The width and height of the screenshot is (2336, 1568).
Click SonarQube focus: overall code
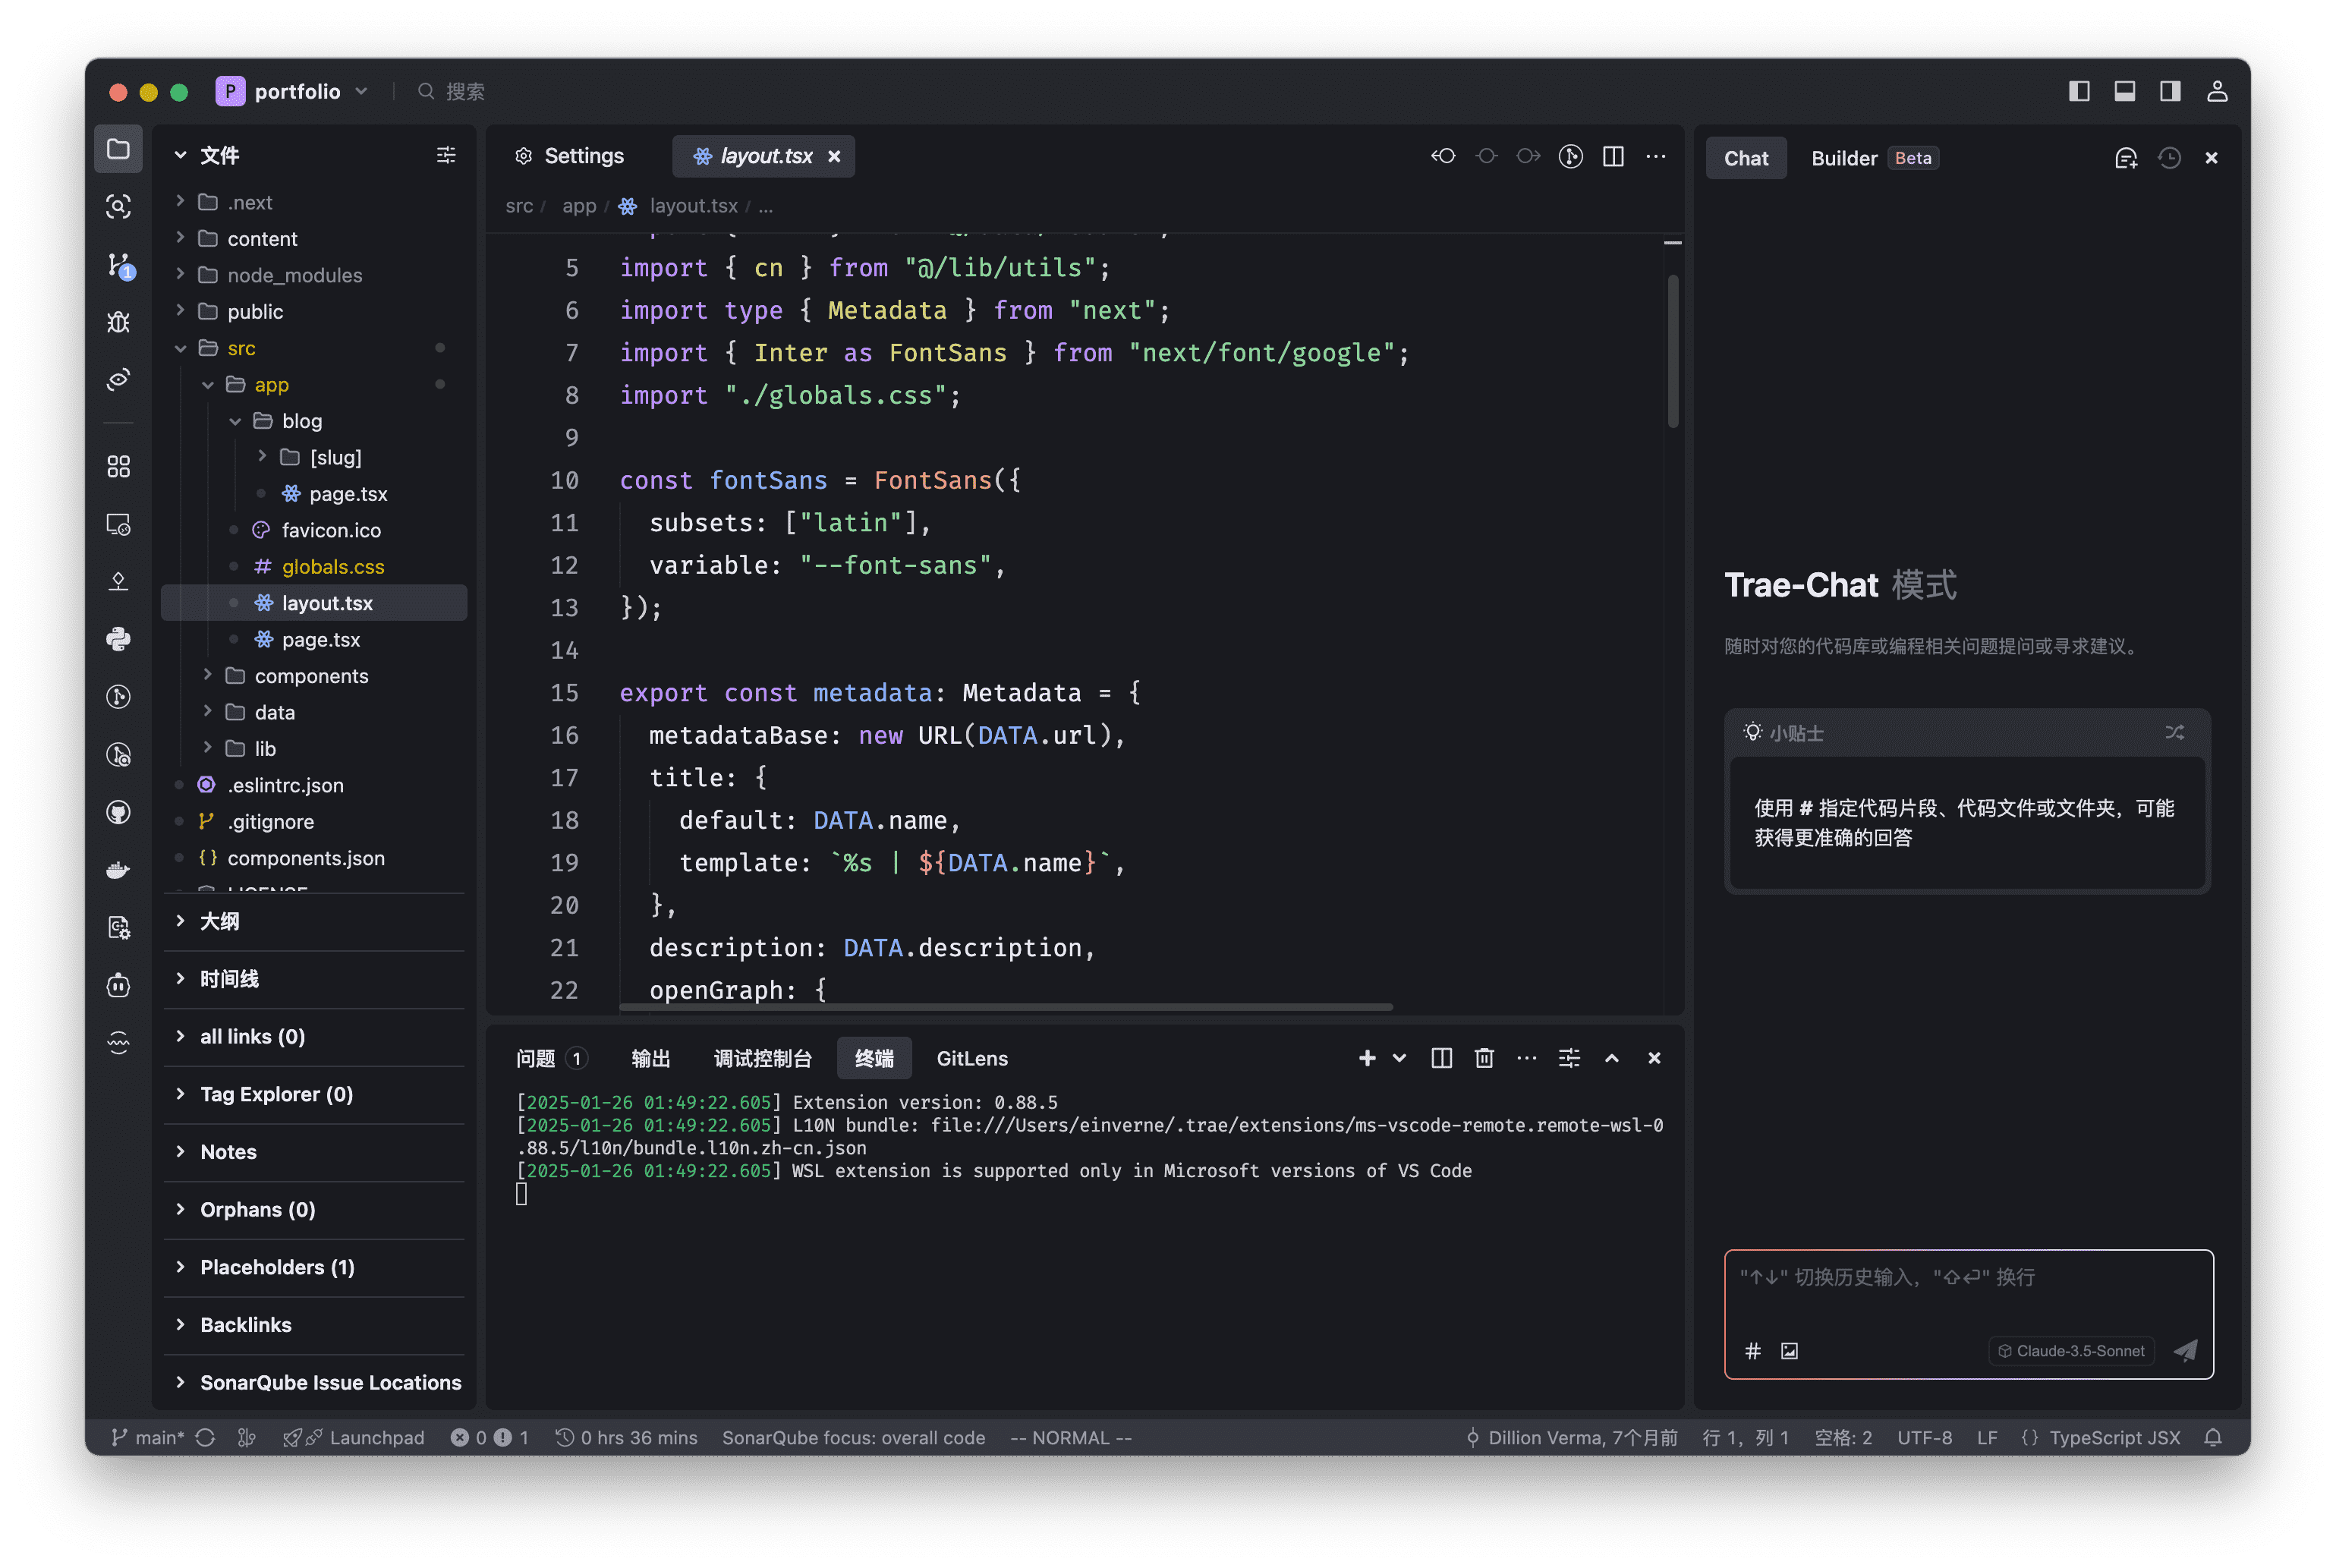[x=853, y=1437]
